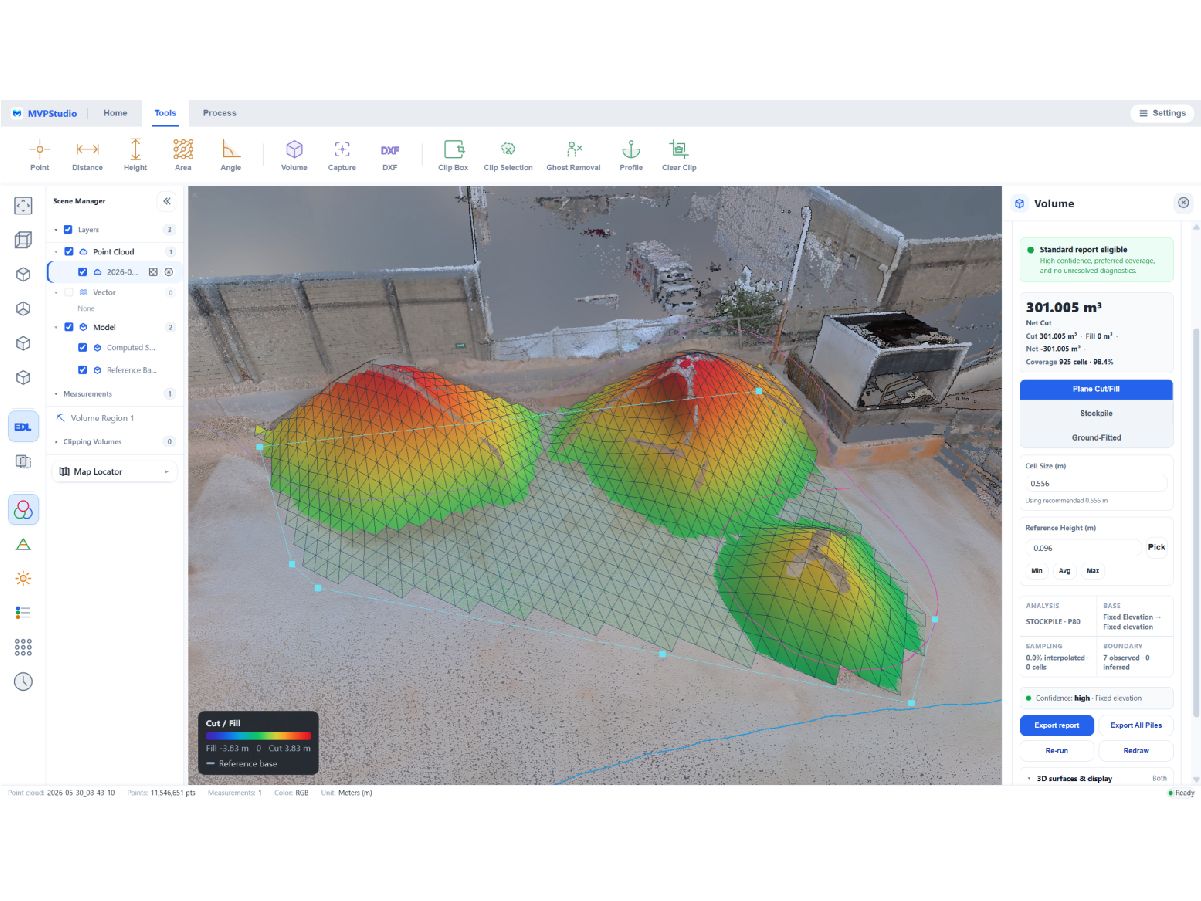Toggle the Point Cloud layer checkbox
The height and width of the screenshot is (901, 1201).
(69, 252)
